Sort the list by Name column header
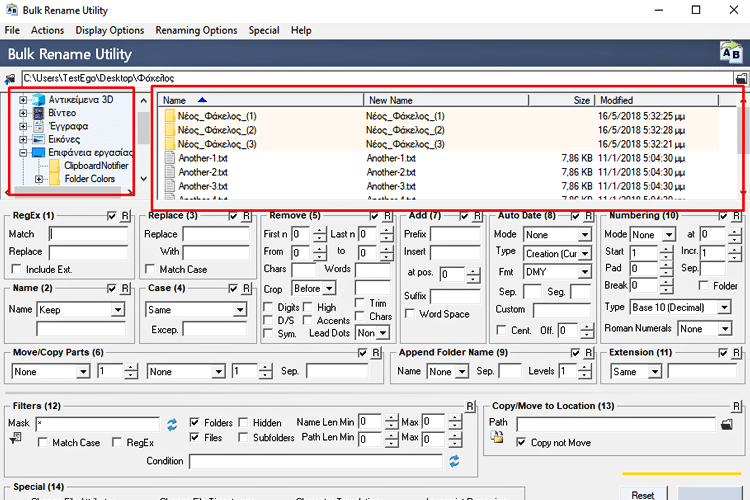Image resolution: width=750 pixels, height=500 pixels. [261, 100]
